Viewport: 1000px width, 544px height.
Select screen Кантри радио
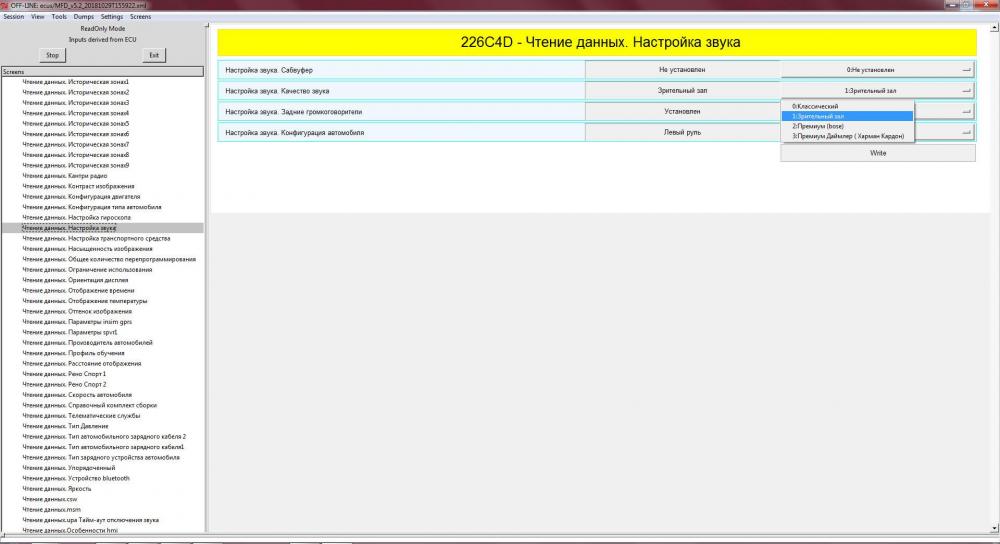(x=64, y=175)
